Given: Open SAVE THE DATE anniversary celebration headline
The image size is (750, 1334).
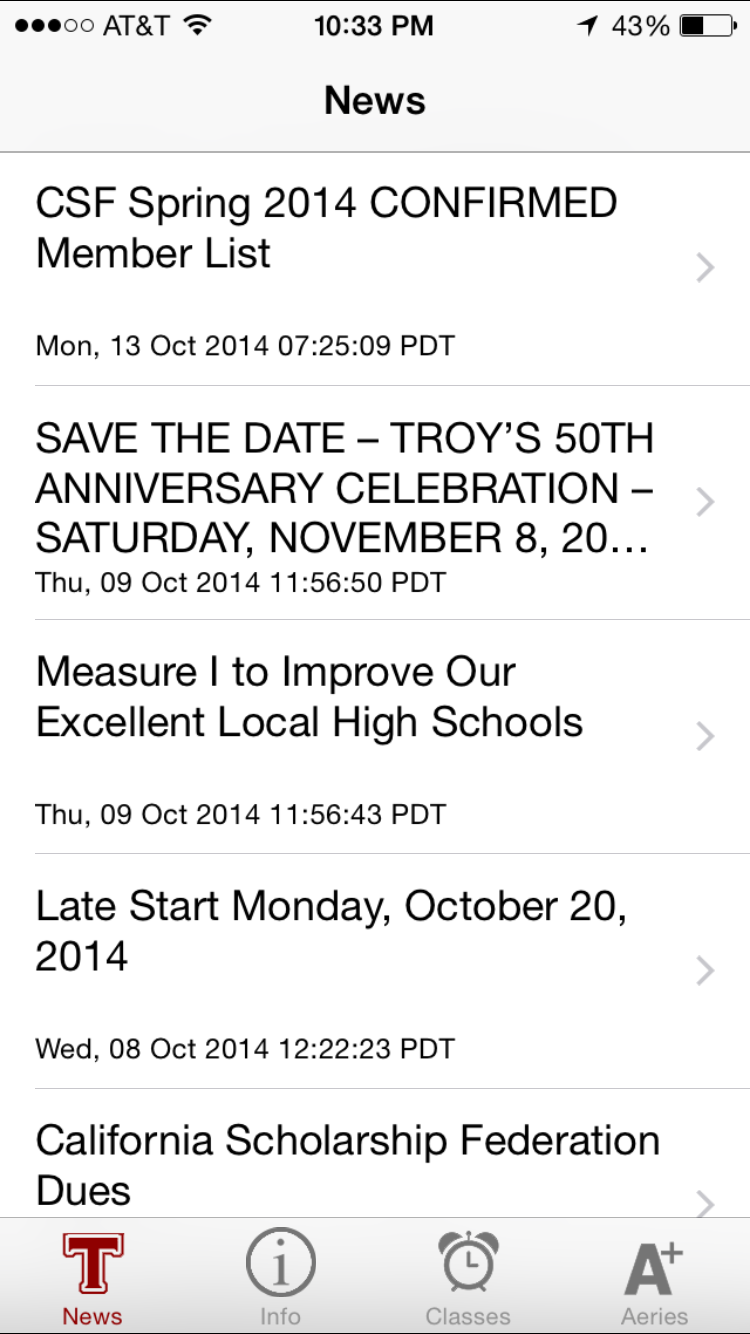Looking at the screenshot, I should [345, 488].
